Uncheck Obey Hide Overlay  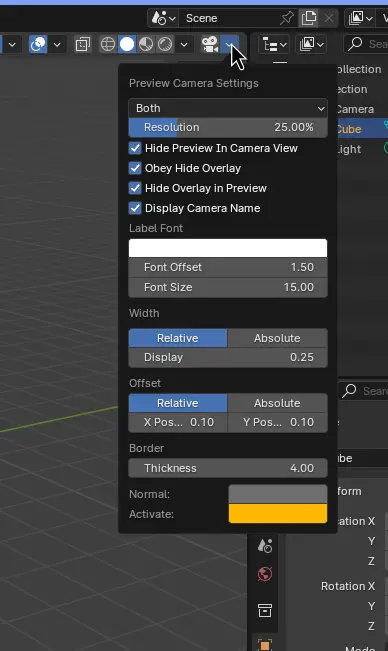135,168
